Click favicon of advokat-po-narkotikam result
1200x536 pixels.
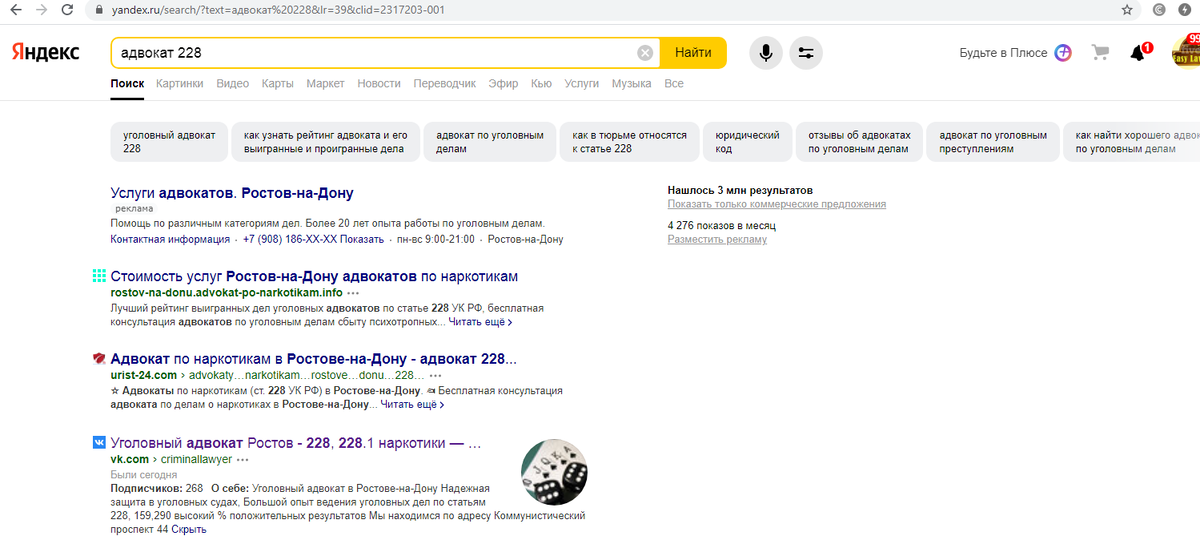click(x=99, y=275)
